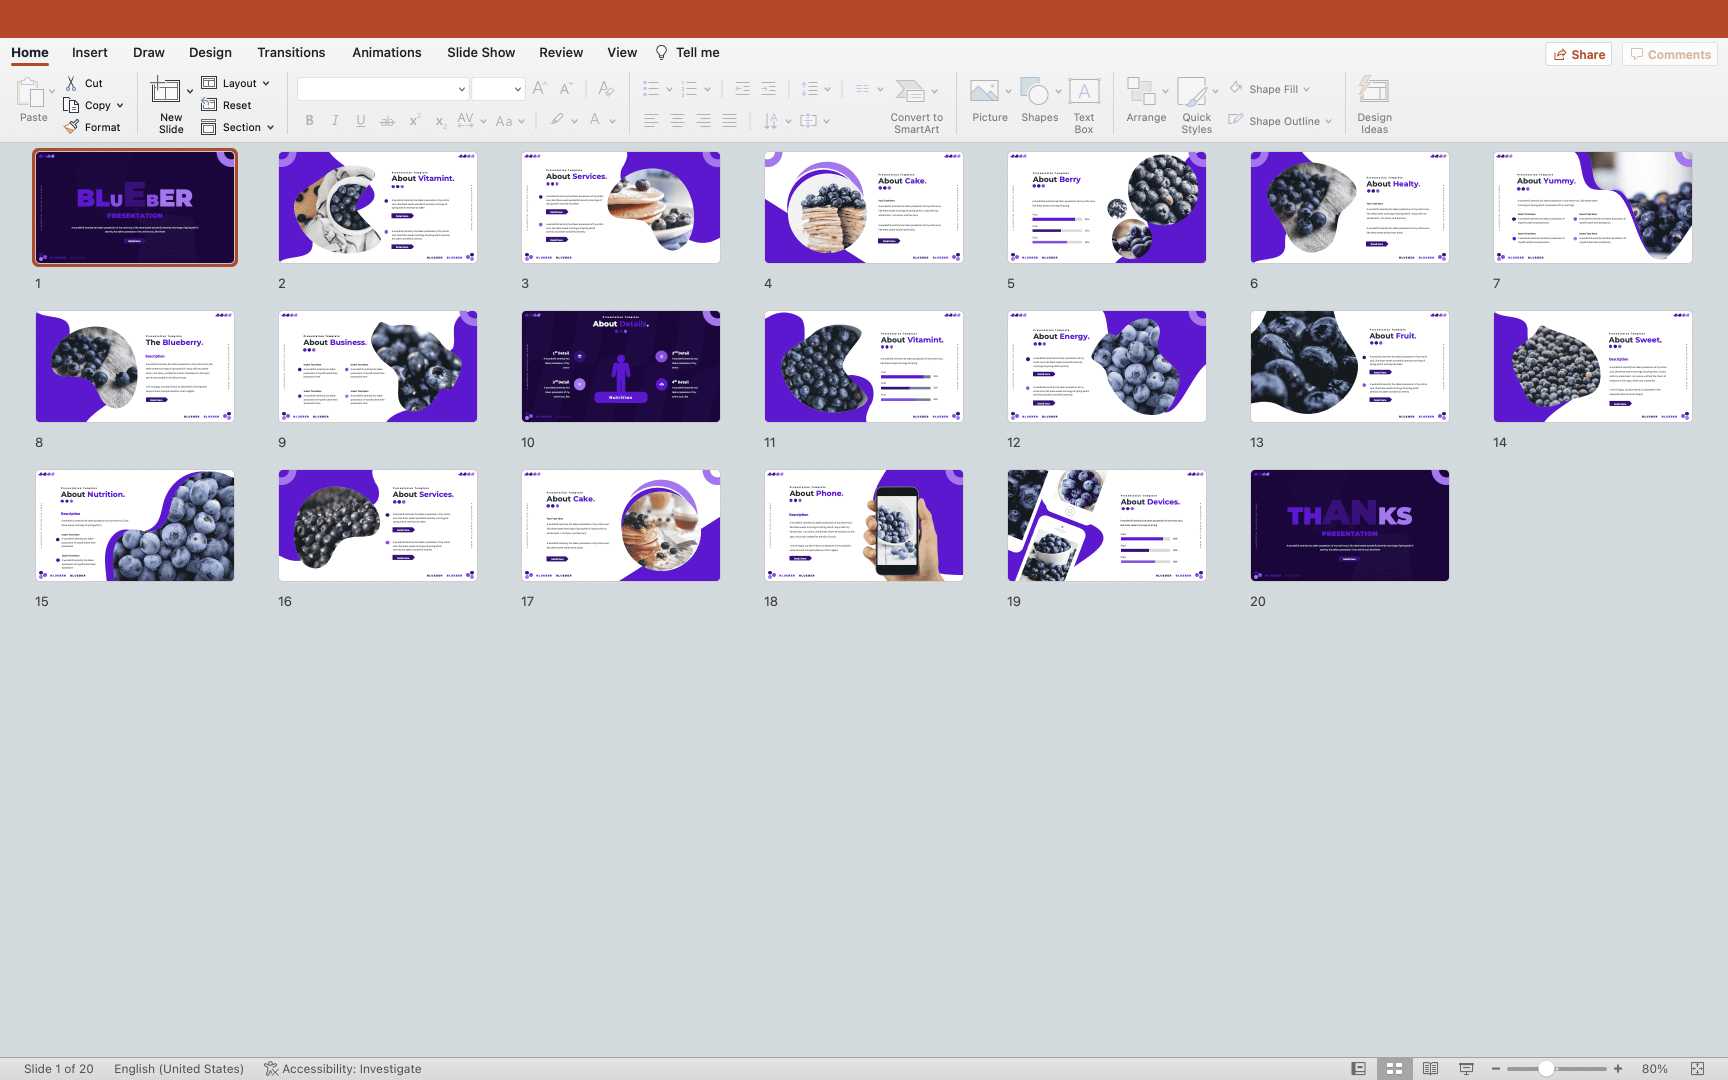Screen dimensions: 1728x1080
Task: Open the Comments pane button
Action: click(x=1669, y=55)
